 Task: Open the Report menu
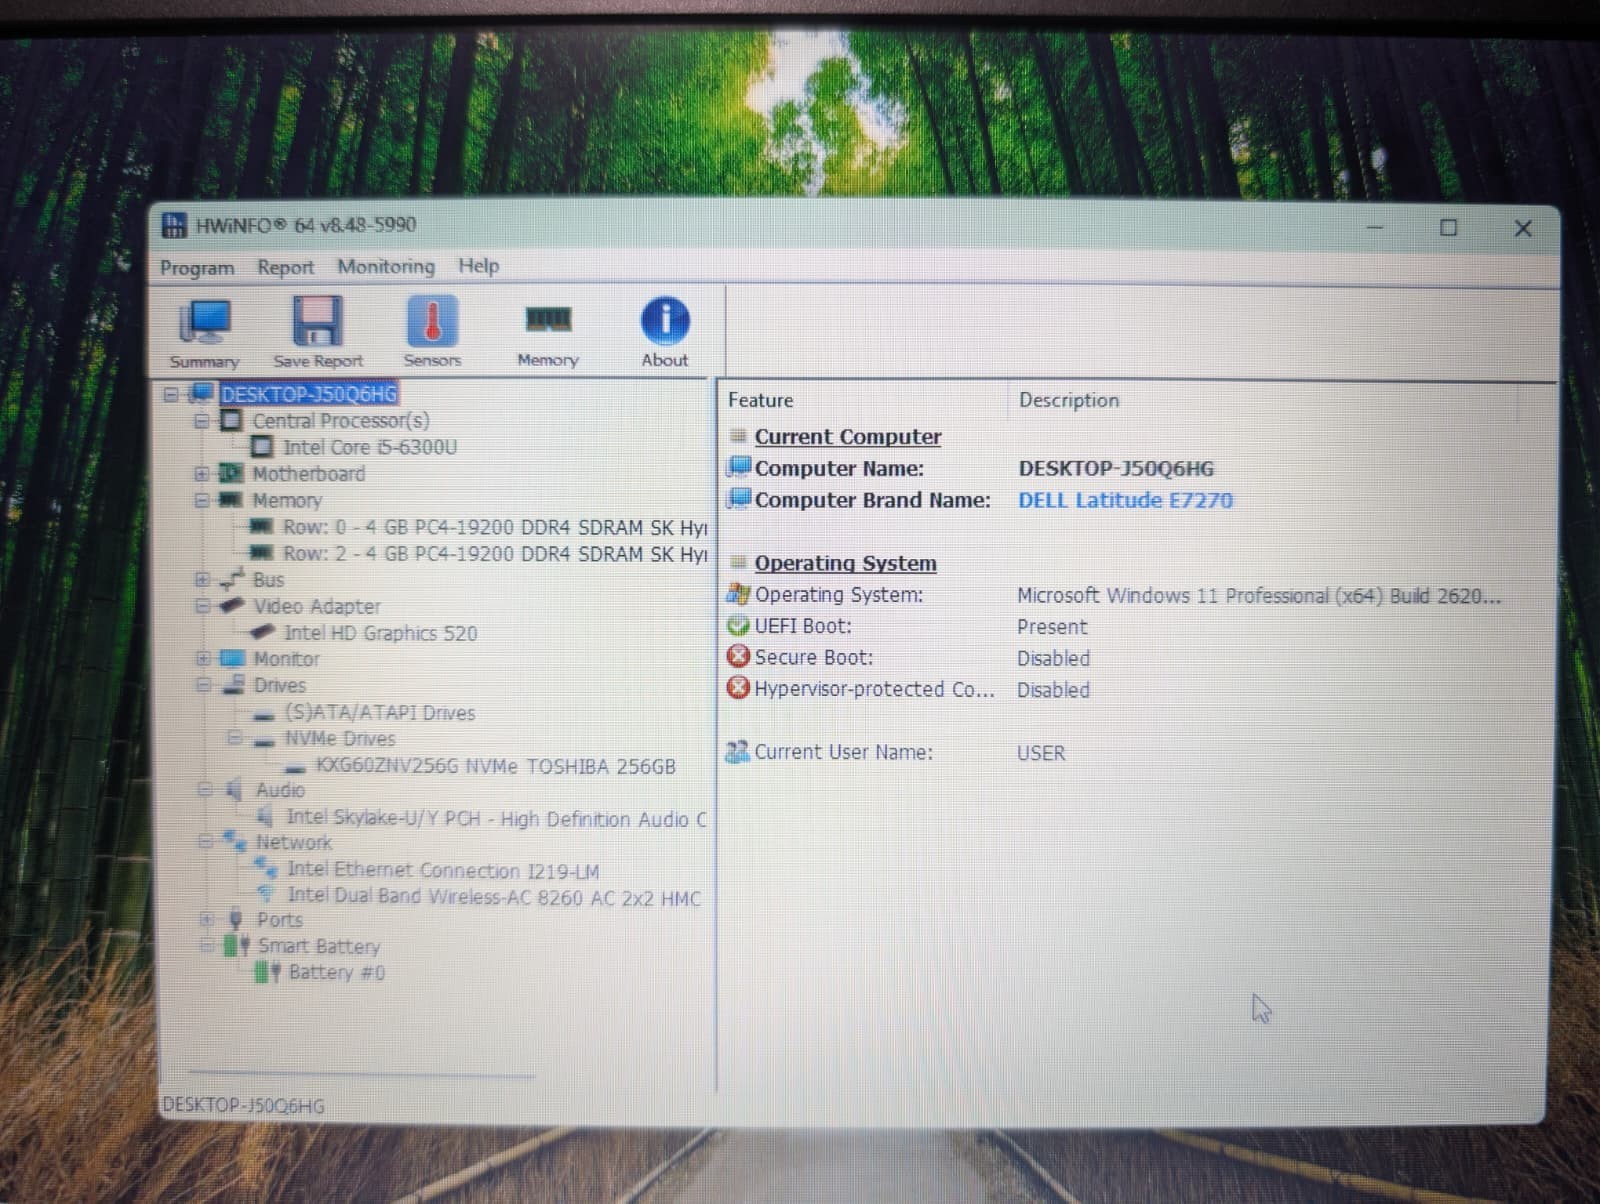coord(286,267)
